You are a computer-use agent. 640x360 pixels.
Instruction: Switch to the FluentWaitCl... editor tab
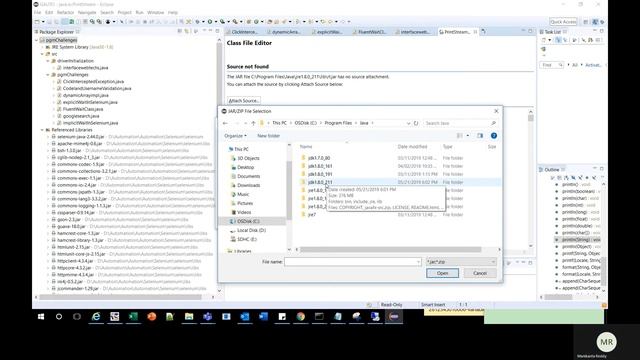(371, 32)
